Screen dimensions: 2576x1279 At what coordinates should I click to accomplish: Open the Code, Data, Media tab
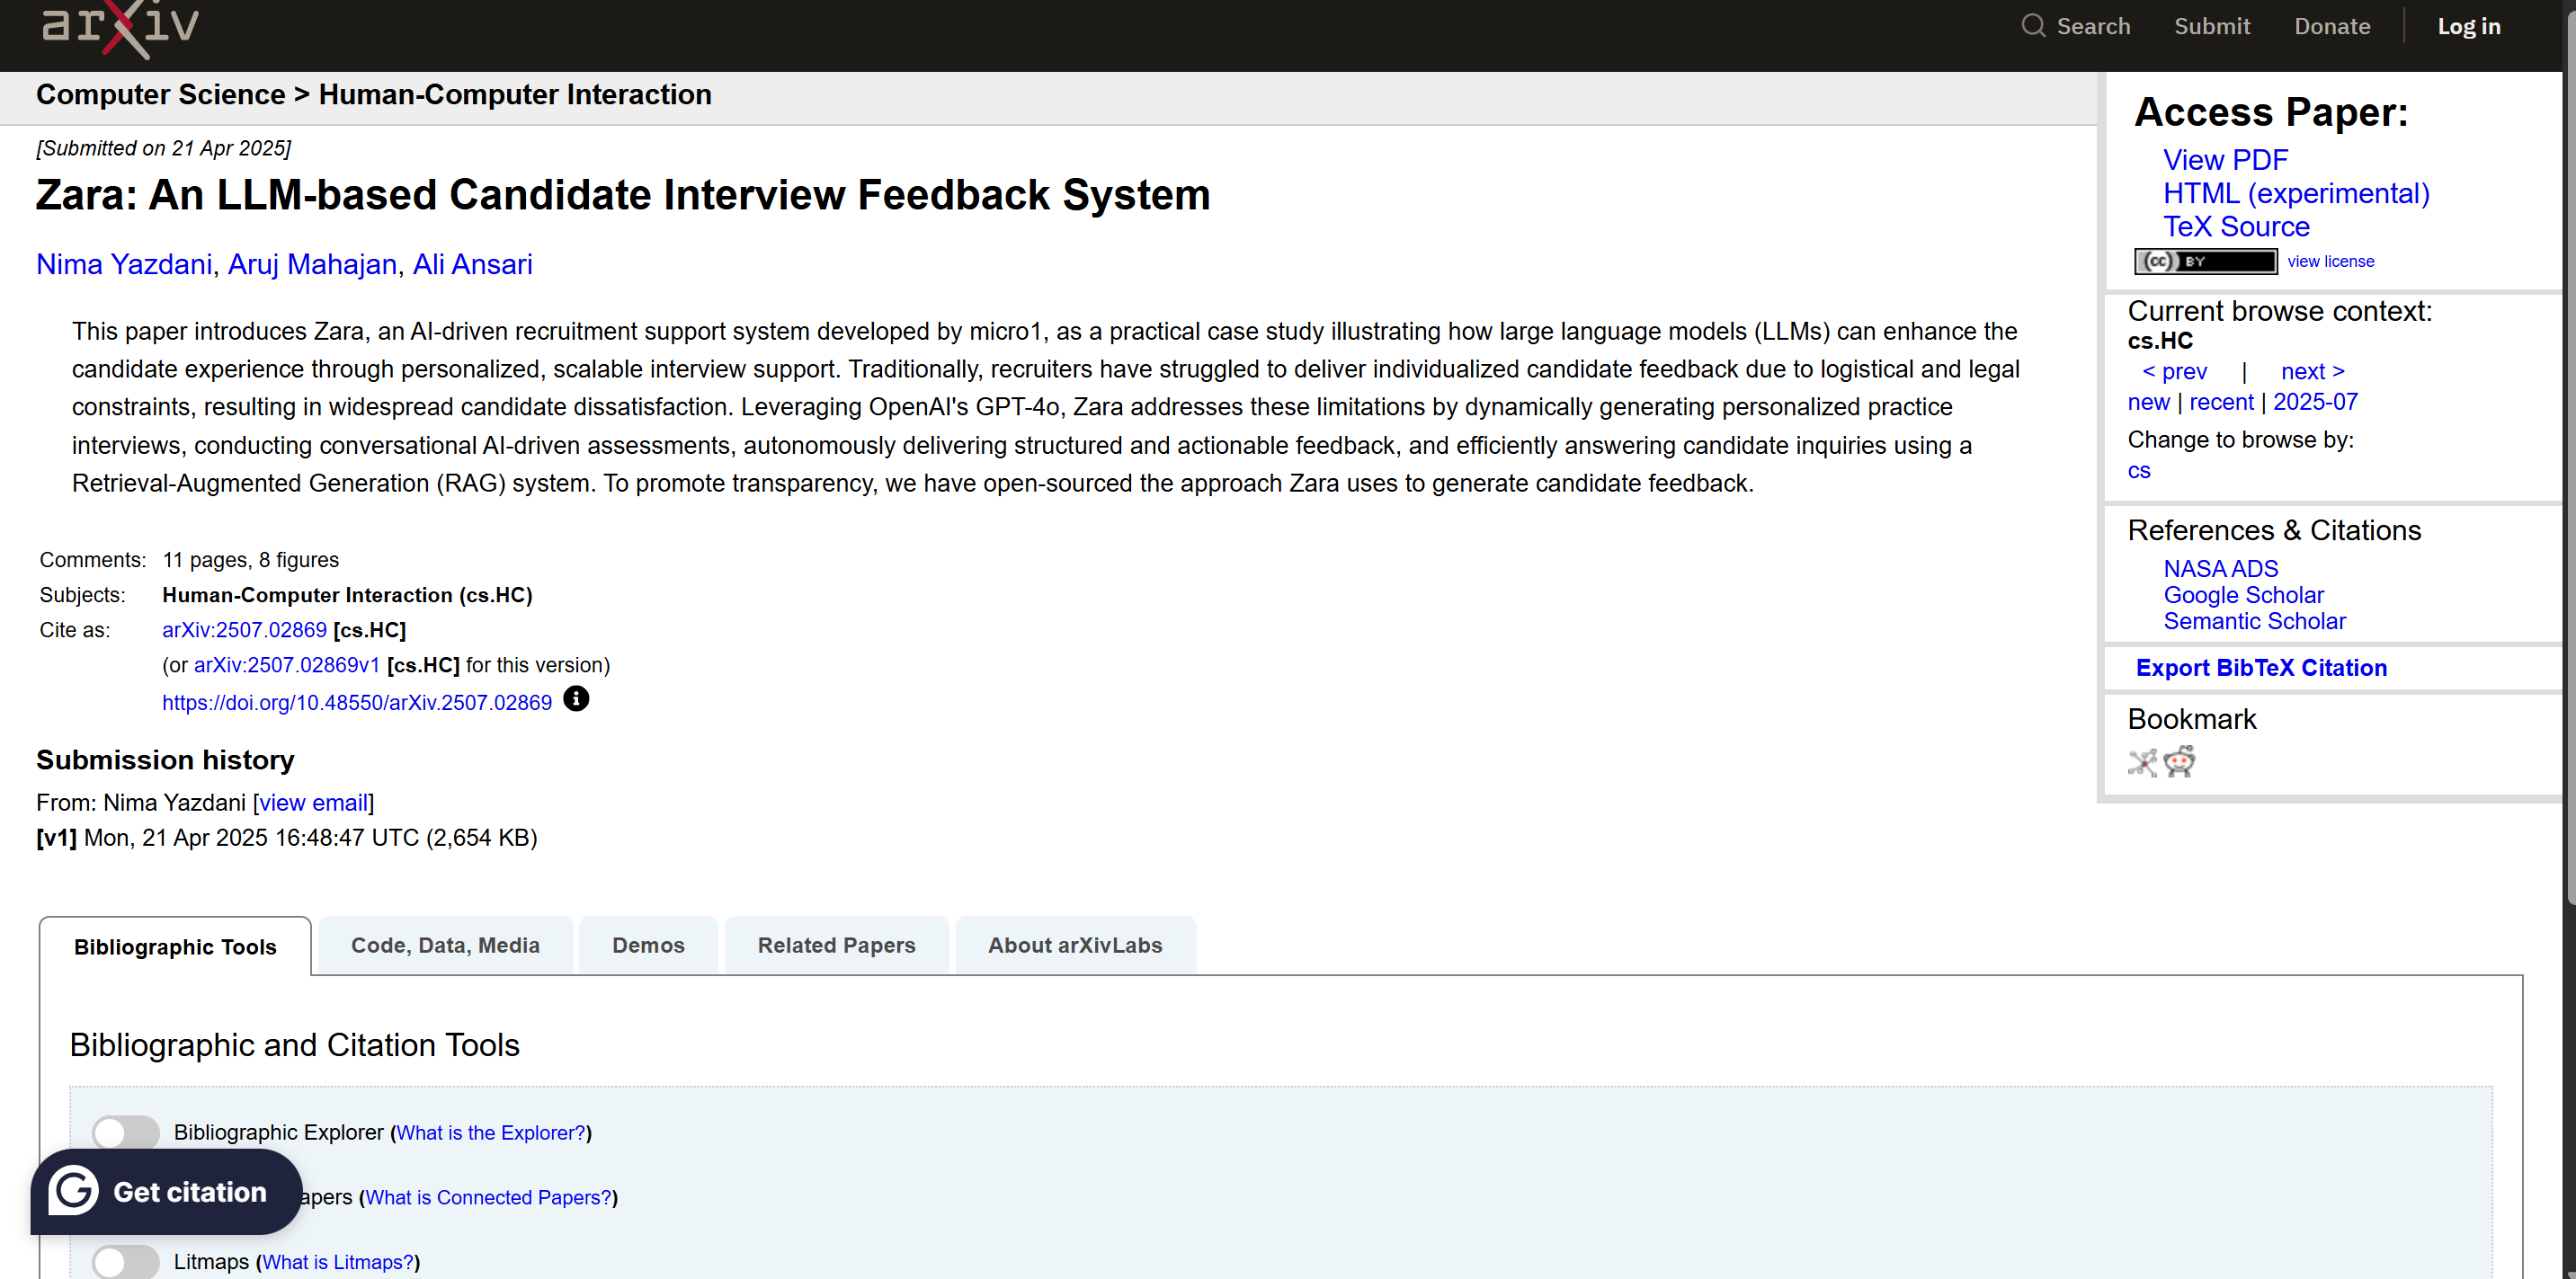[x=445, y=945]
